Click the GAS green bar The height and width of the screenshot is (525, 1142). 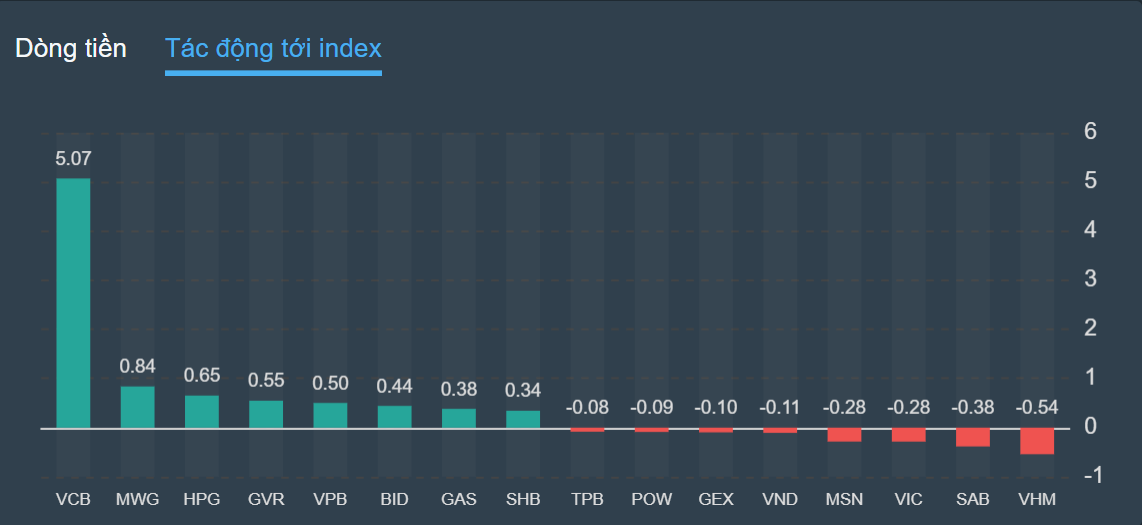pyautogui.click(x=458, y=418)
